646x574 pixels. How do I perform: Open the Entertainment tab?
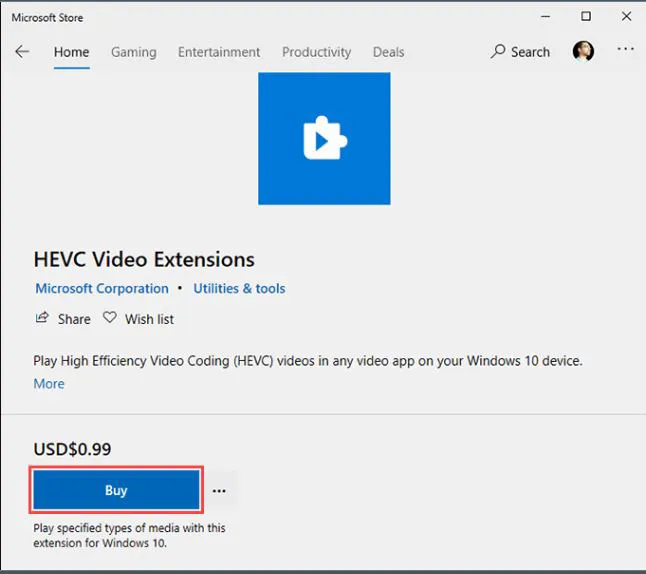[219, 52]
